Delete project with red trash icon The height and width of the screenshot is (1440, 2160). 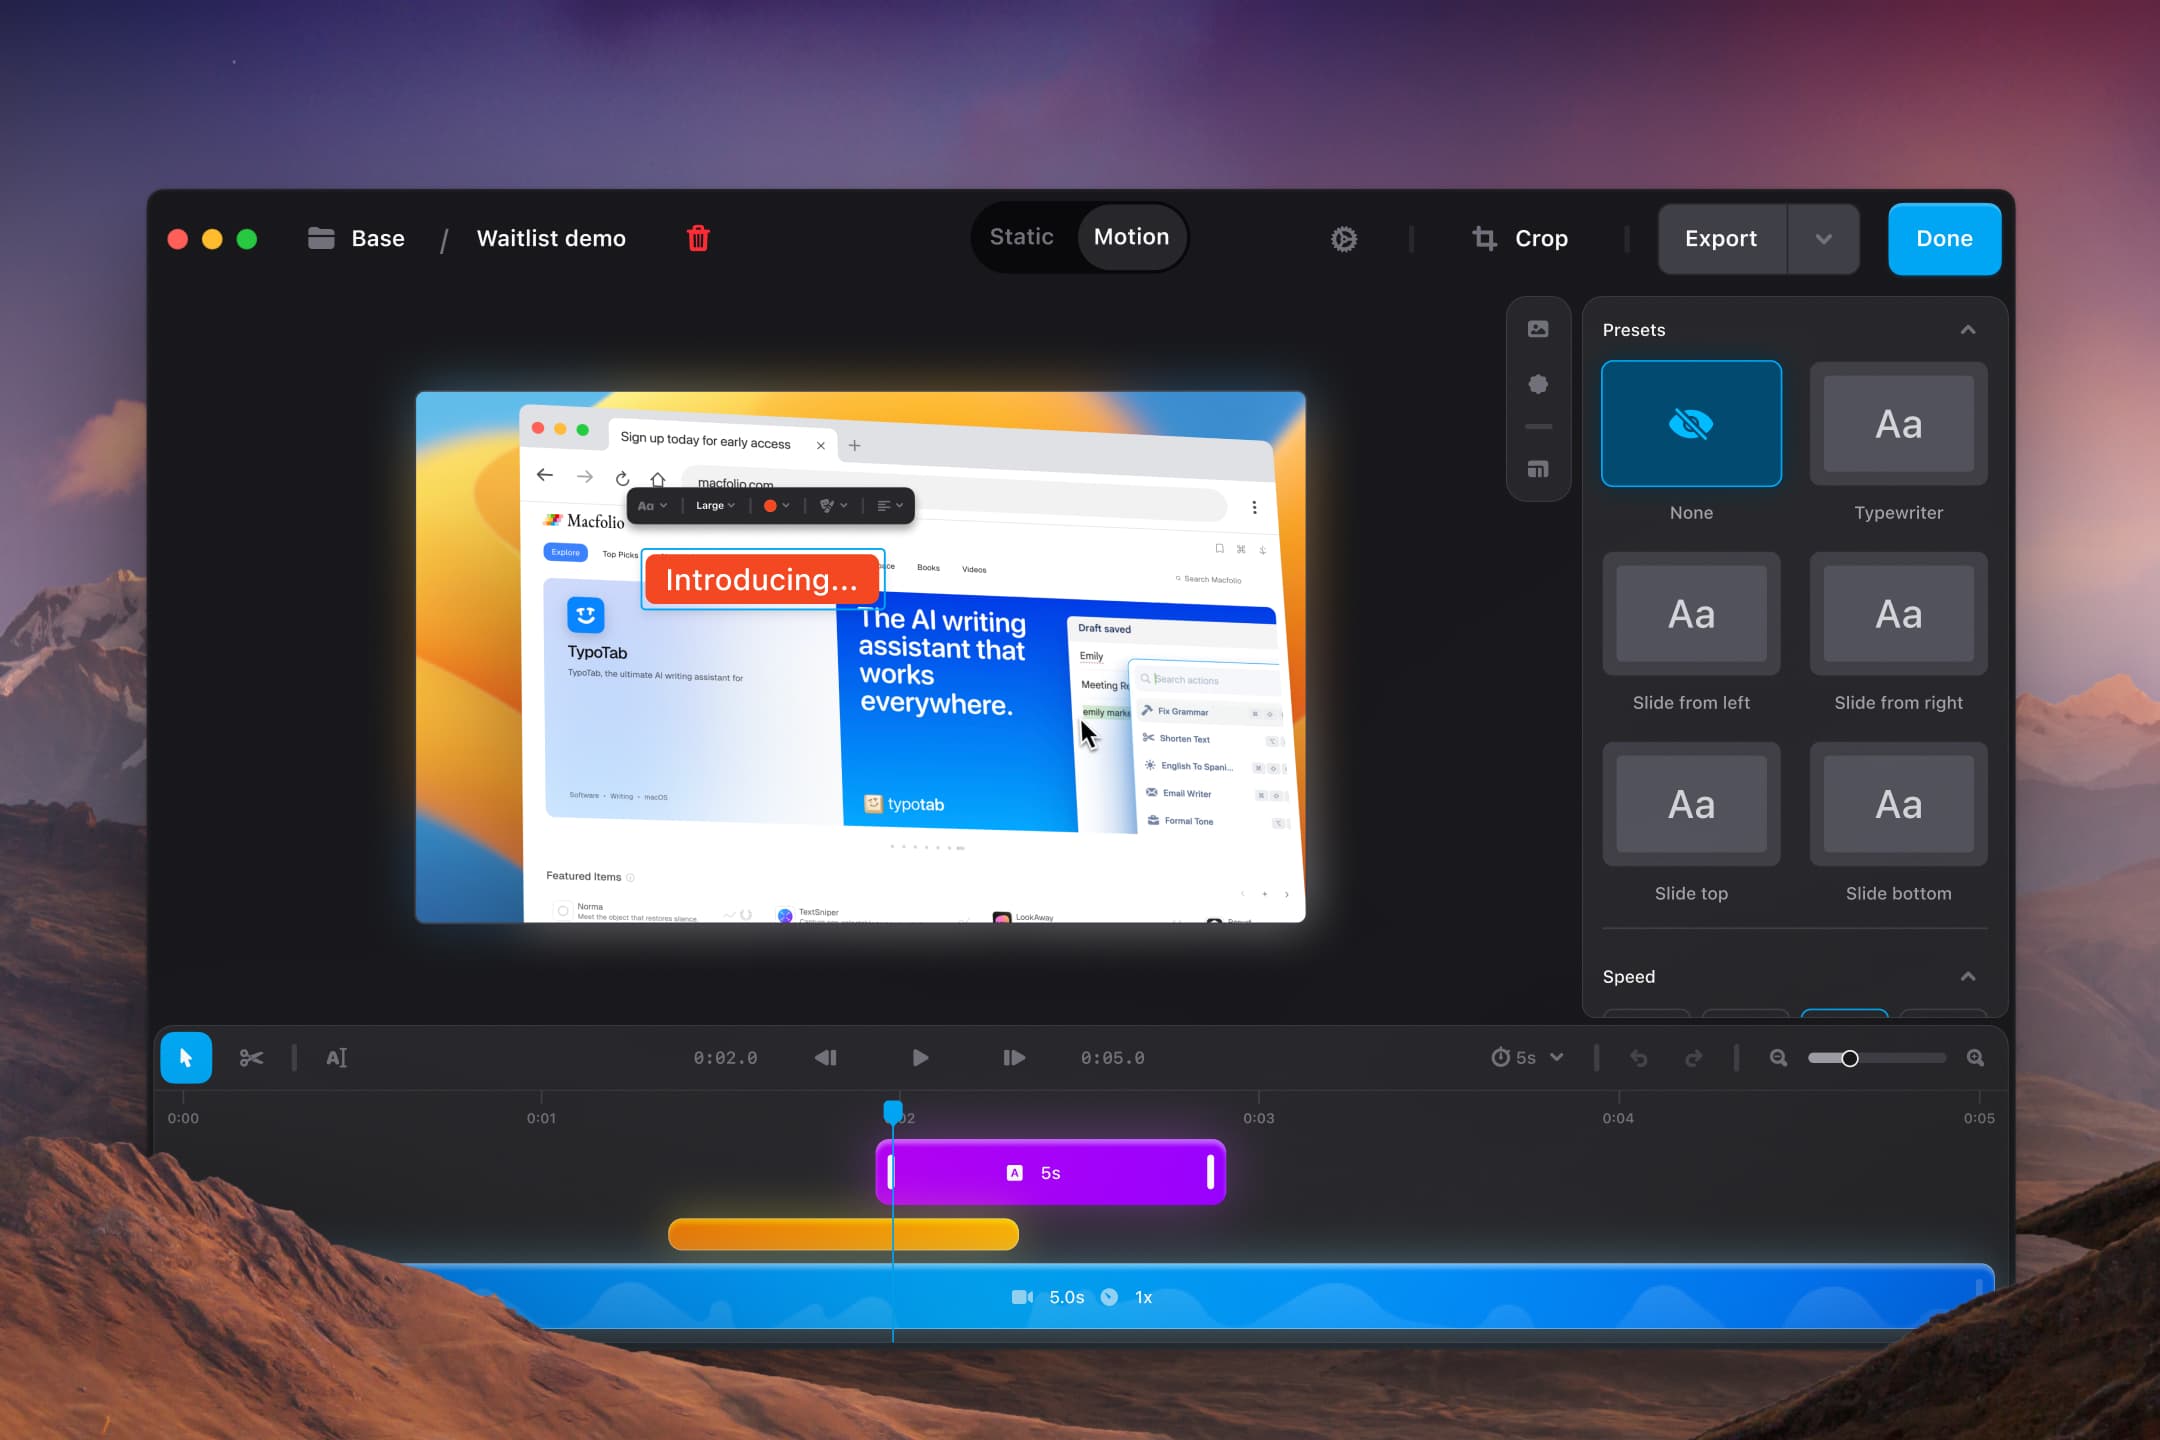(x=698, y=238)
